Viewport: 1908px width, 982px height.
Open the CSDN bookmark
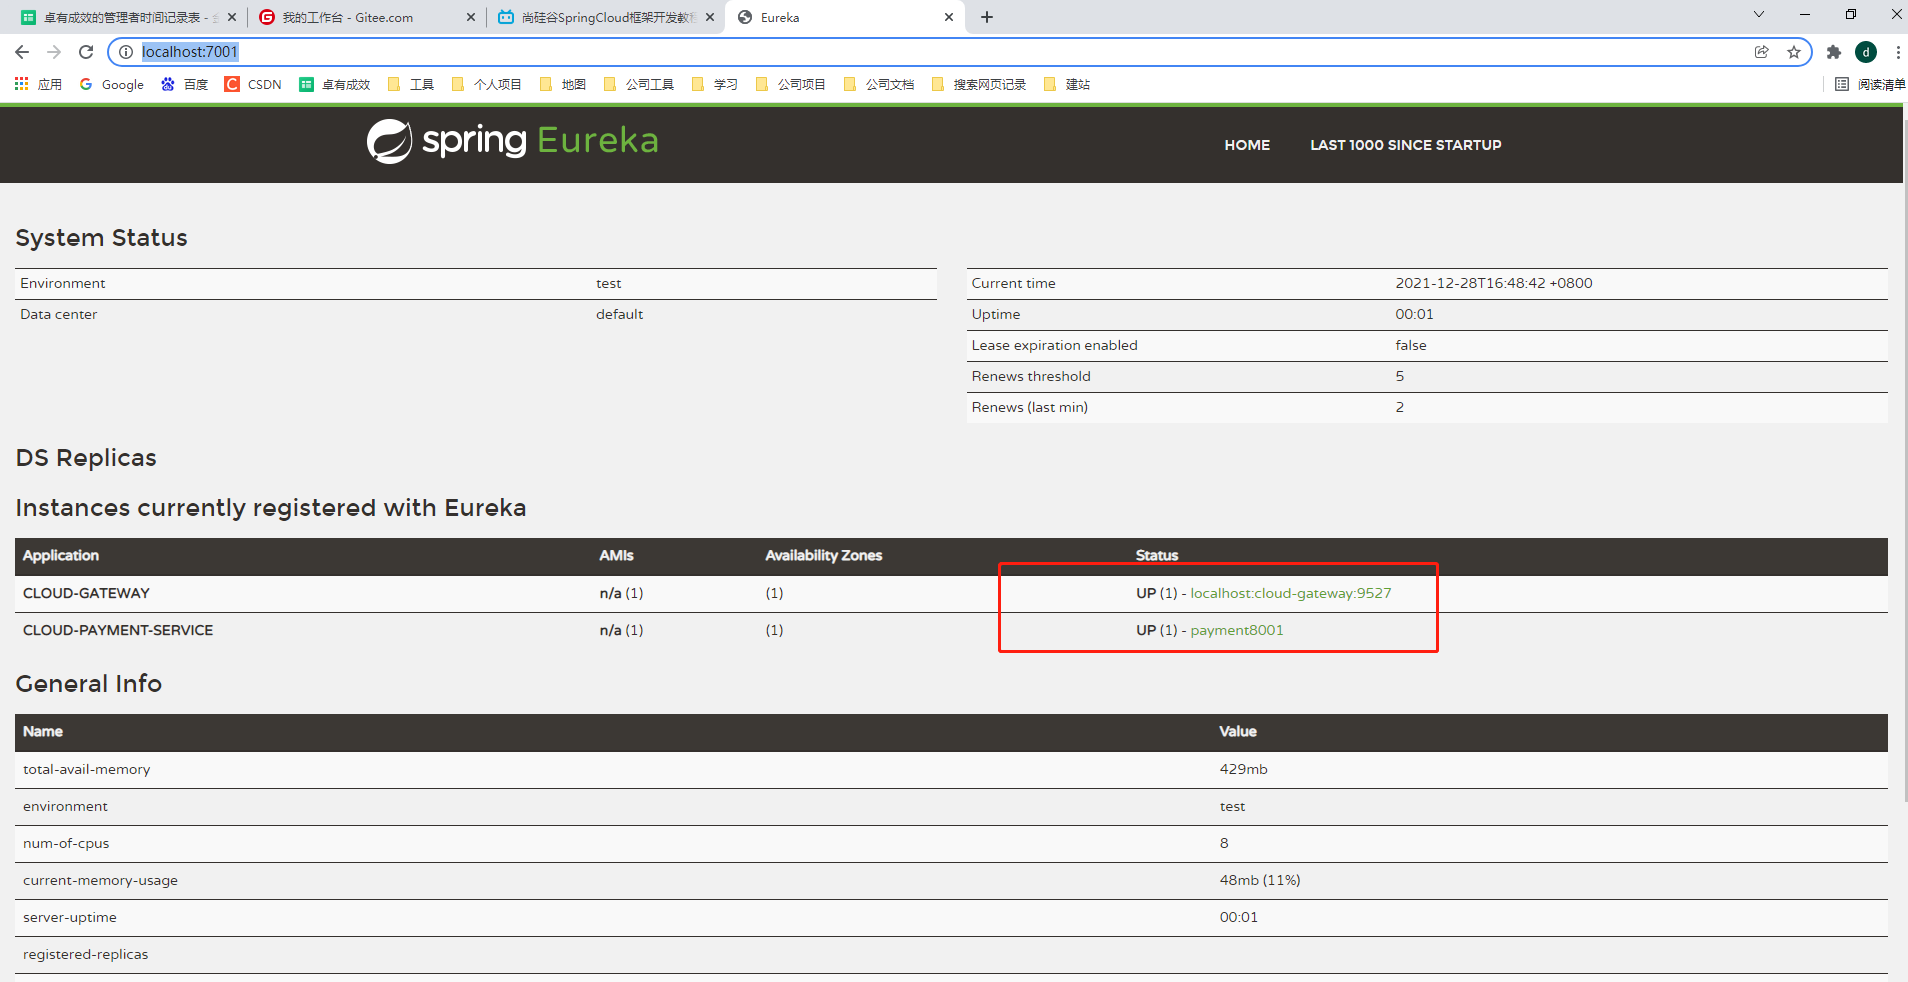[x=254, y=84]
